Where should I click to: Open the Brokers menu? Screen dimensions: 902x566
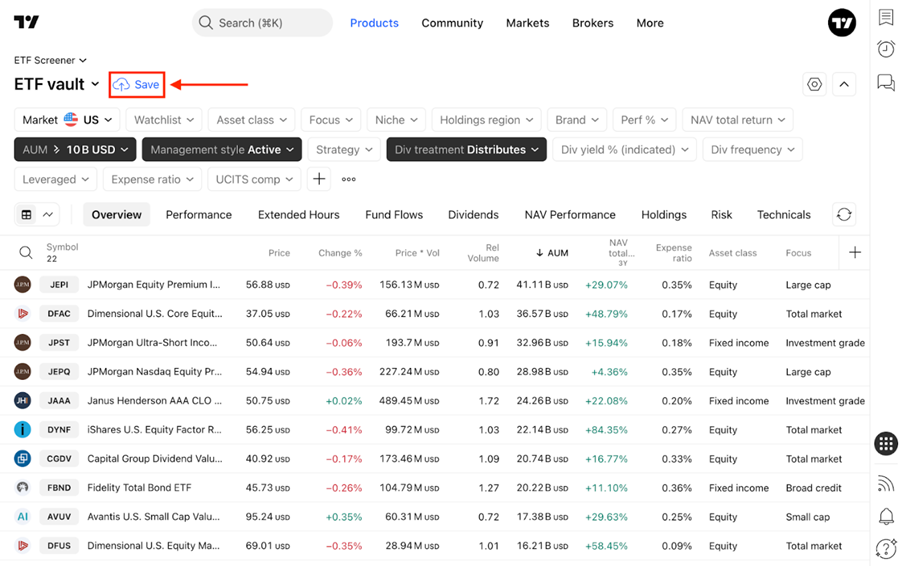pos(593,23)
